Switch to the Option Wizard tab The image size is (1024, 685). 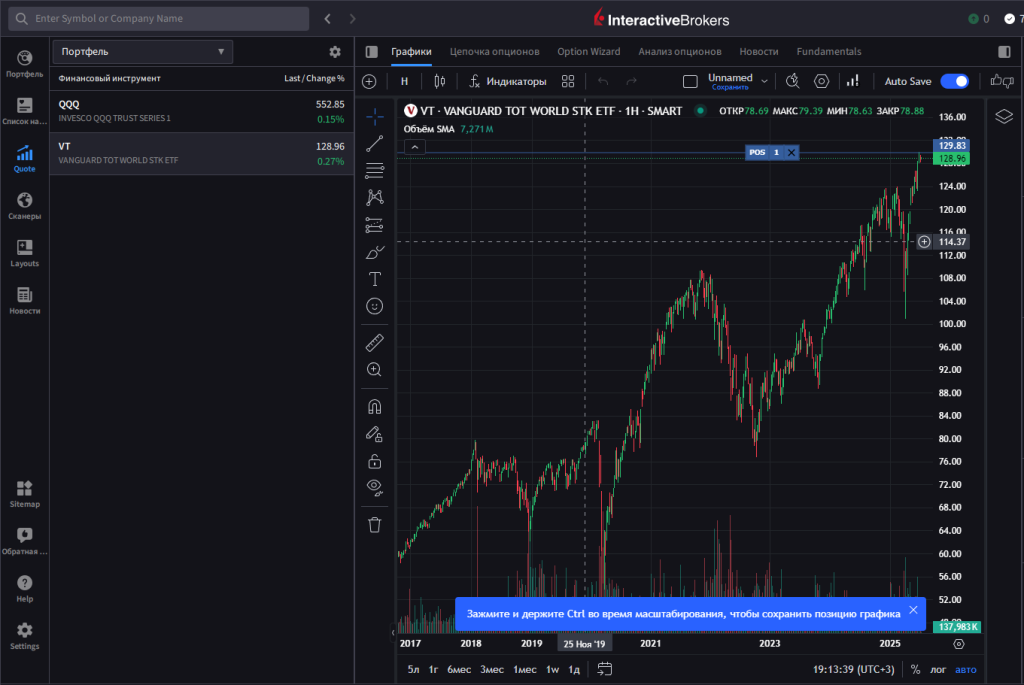click(x=588, y=51)
